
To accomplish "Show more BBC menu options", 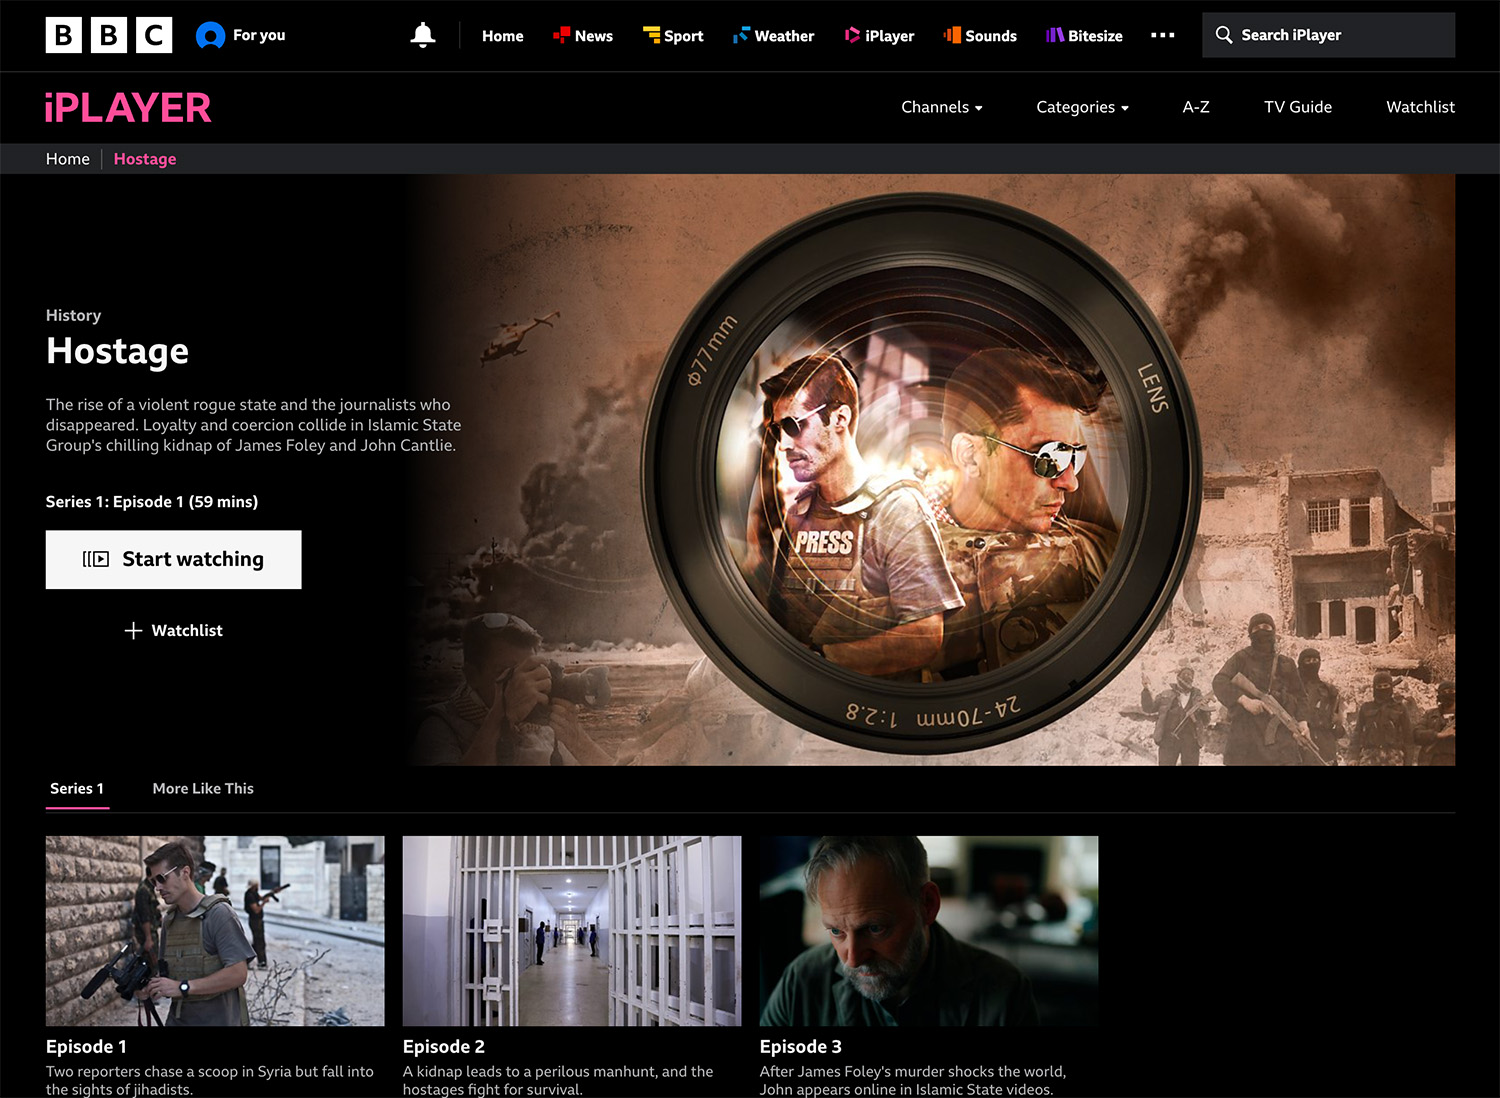I will (x=1162, y=35).
